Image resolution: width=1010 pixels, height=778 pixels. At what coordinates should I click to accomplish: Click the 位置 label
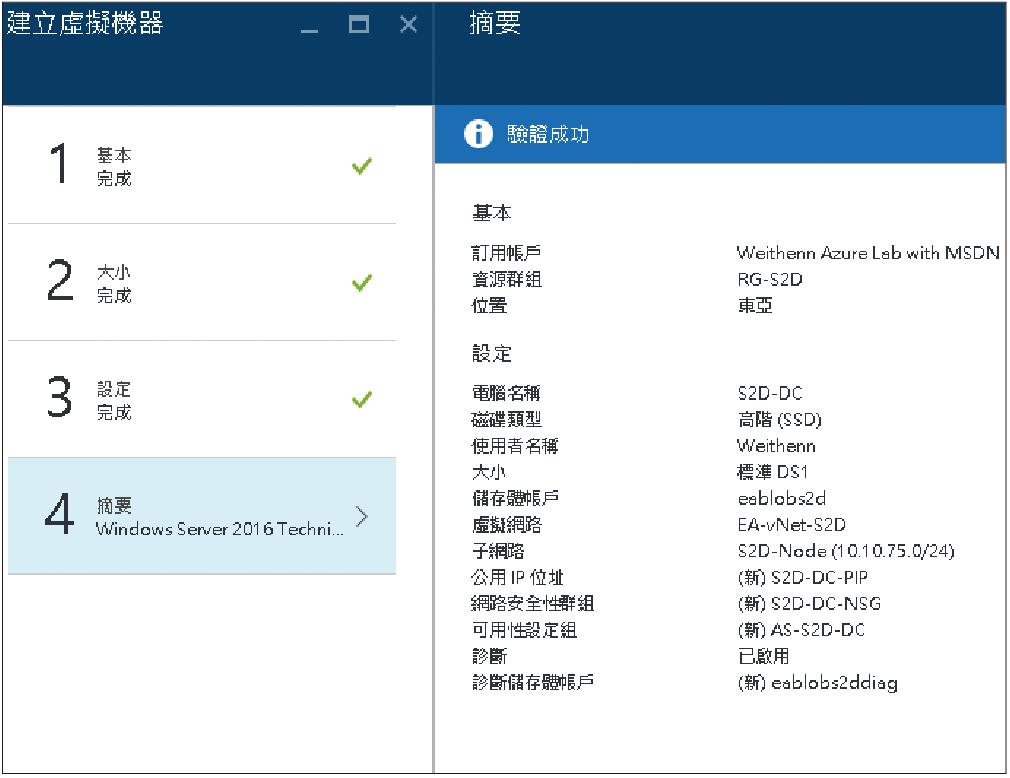[x=490, y=305]
